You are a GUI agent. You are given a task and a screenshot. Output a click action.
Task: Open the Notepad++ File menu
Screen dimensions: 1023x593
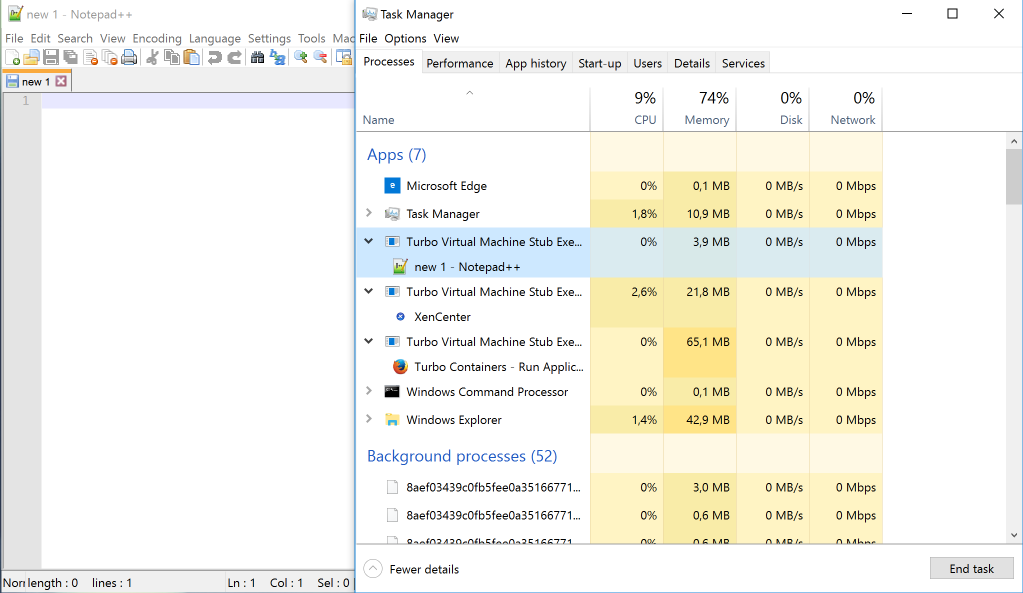tap(14, 38)
